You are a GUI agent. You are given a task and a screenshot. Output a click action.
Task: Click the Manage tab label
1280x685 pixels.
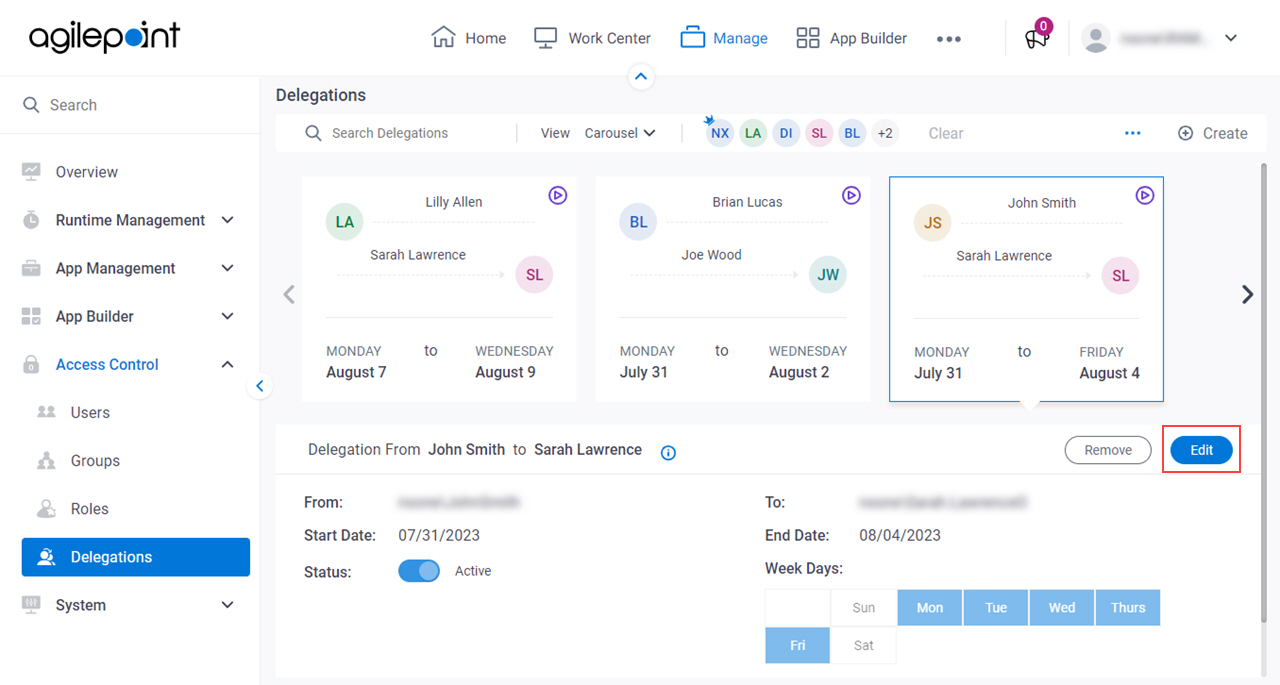click(x=740, y=38)
